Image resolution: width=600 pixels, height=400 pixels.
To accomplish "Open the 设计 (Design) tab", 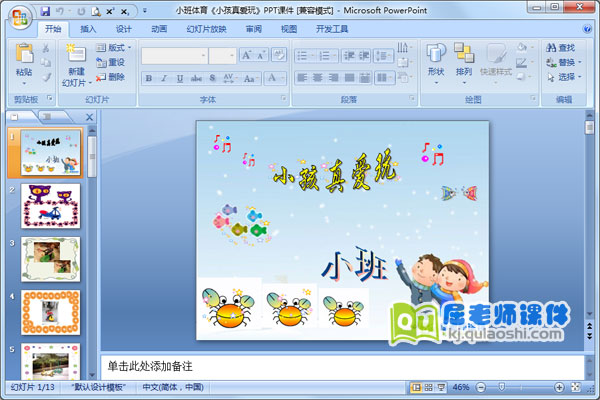I will point(123,29).
